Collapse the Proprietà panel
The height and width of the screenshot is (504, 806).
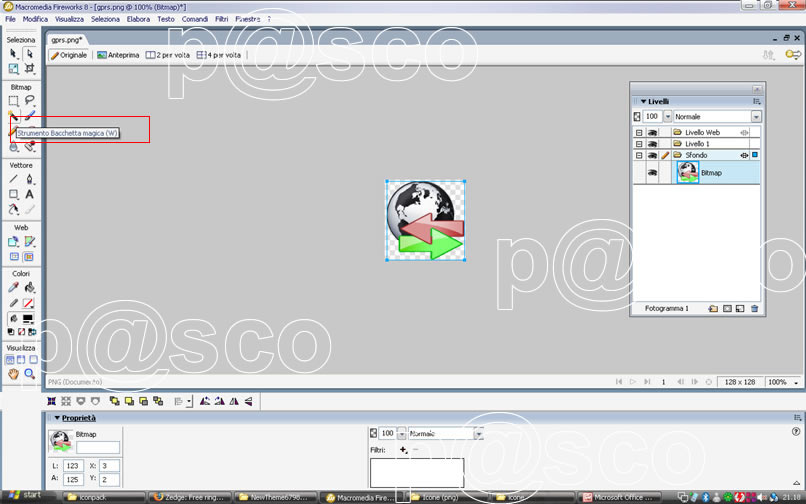tap(57, 418)
